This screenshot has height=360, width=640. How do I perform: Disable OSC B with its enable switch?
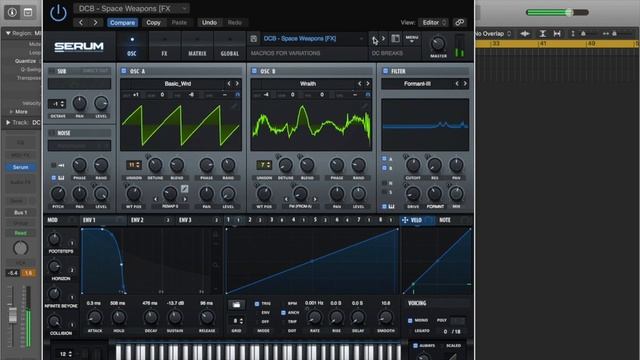click(254, 71)
